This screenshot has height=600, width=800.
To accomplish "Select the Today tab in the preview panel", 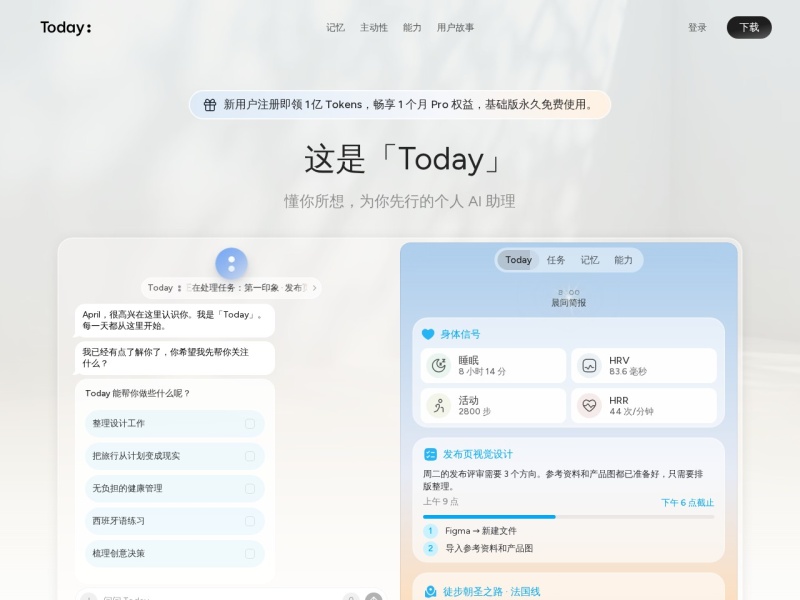I will coord(518,260).
